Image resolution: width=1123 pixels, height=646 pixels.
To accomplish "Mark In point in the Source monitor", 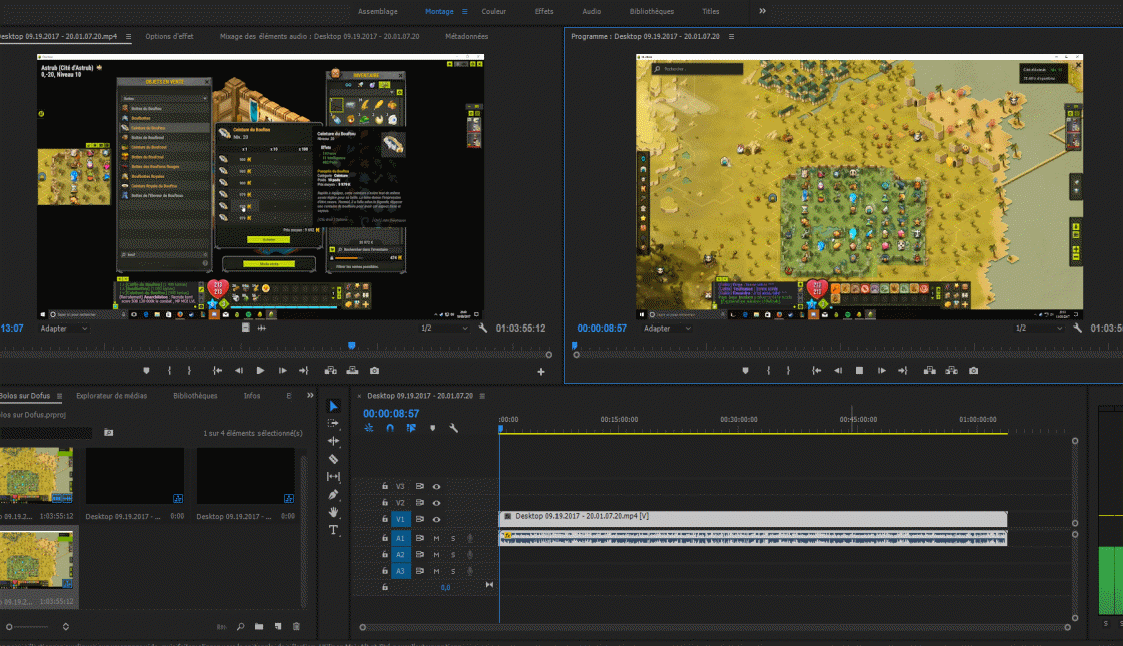I will coord(170,370).
